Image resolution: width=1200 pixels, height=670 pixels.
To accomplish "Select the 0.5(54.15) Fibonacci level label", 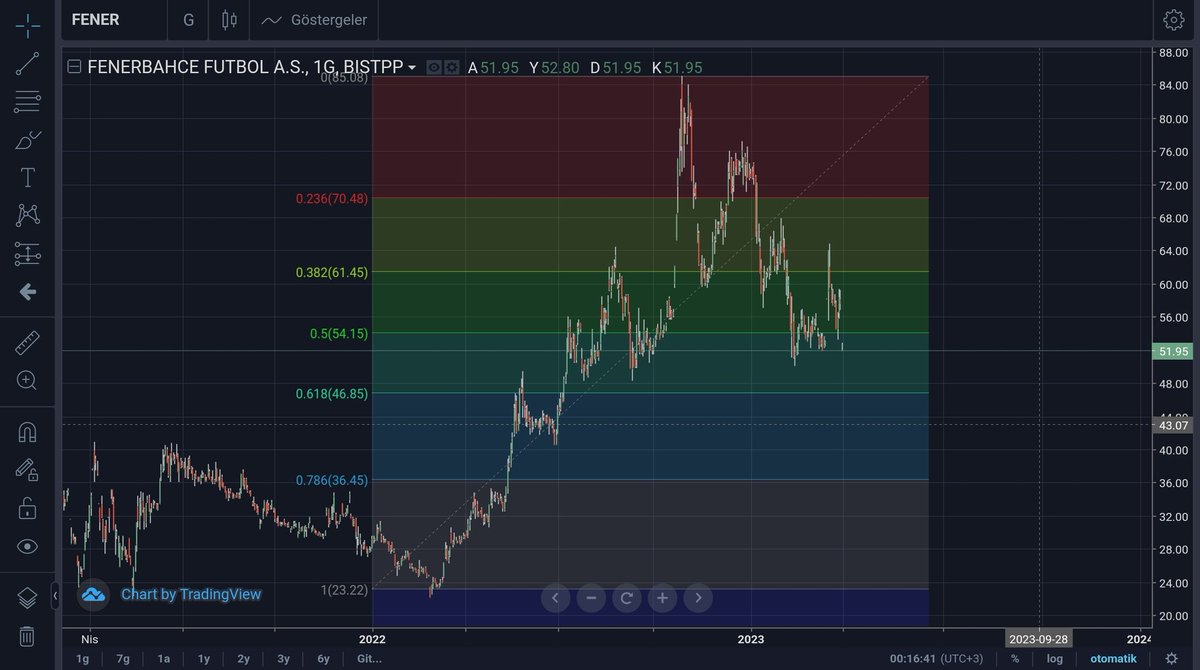I will point(339,333).
